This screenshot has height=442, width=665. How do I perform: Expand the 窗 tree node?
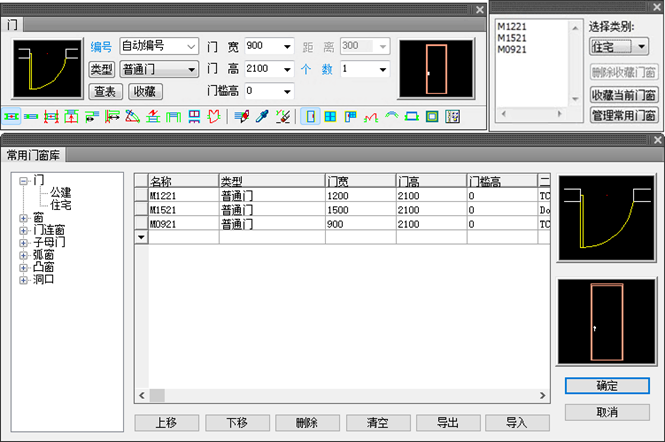(x=24, y=218)
